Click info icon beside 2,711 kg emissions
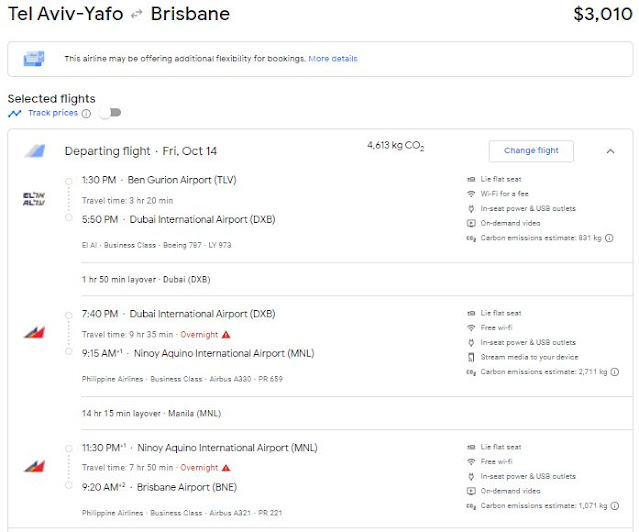639x532 pixels. pos(610,372)
